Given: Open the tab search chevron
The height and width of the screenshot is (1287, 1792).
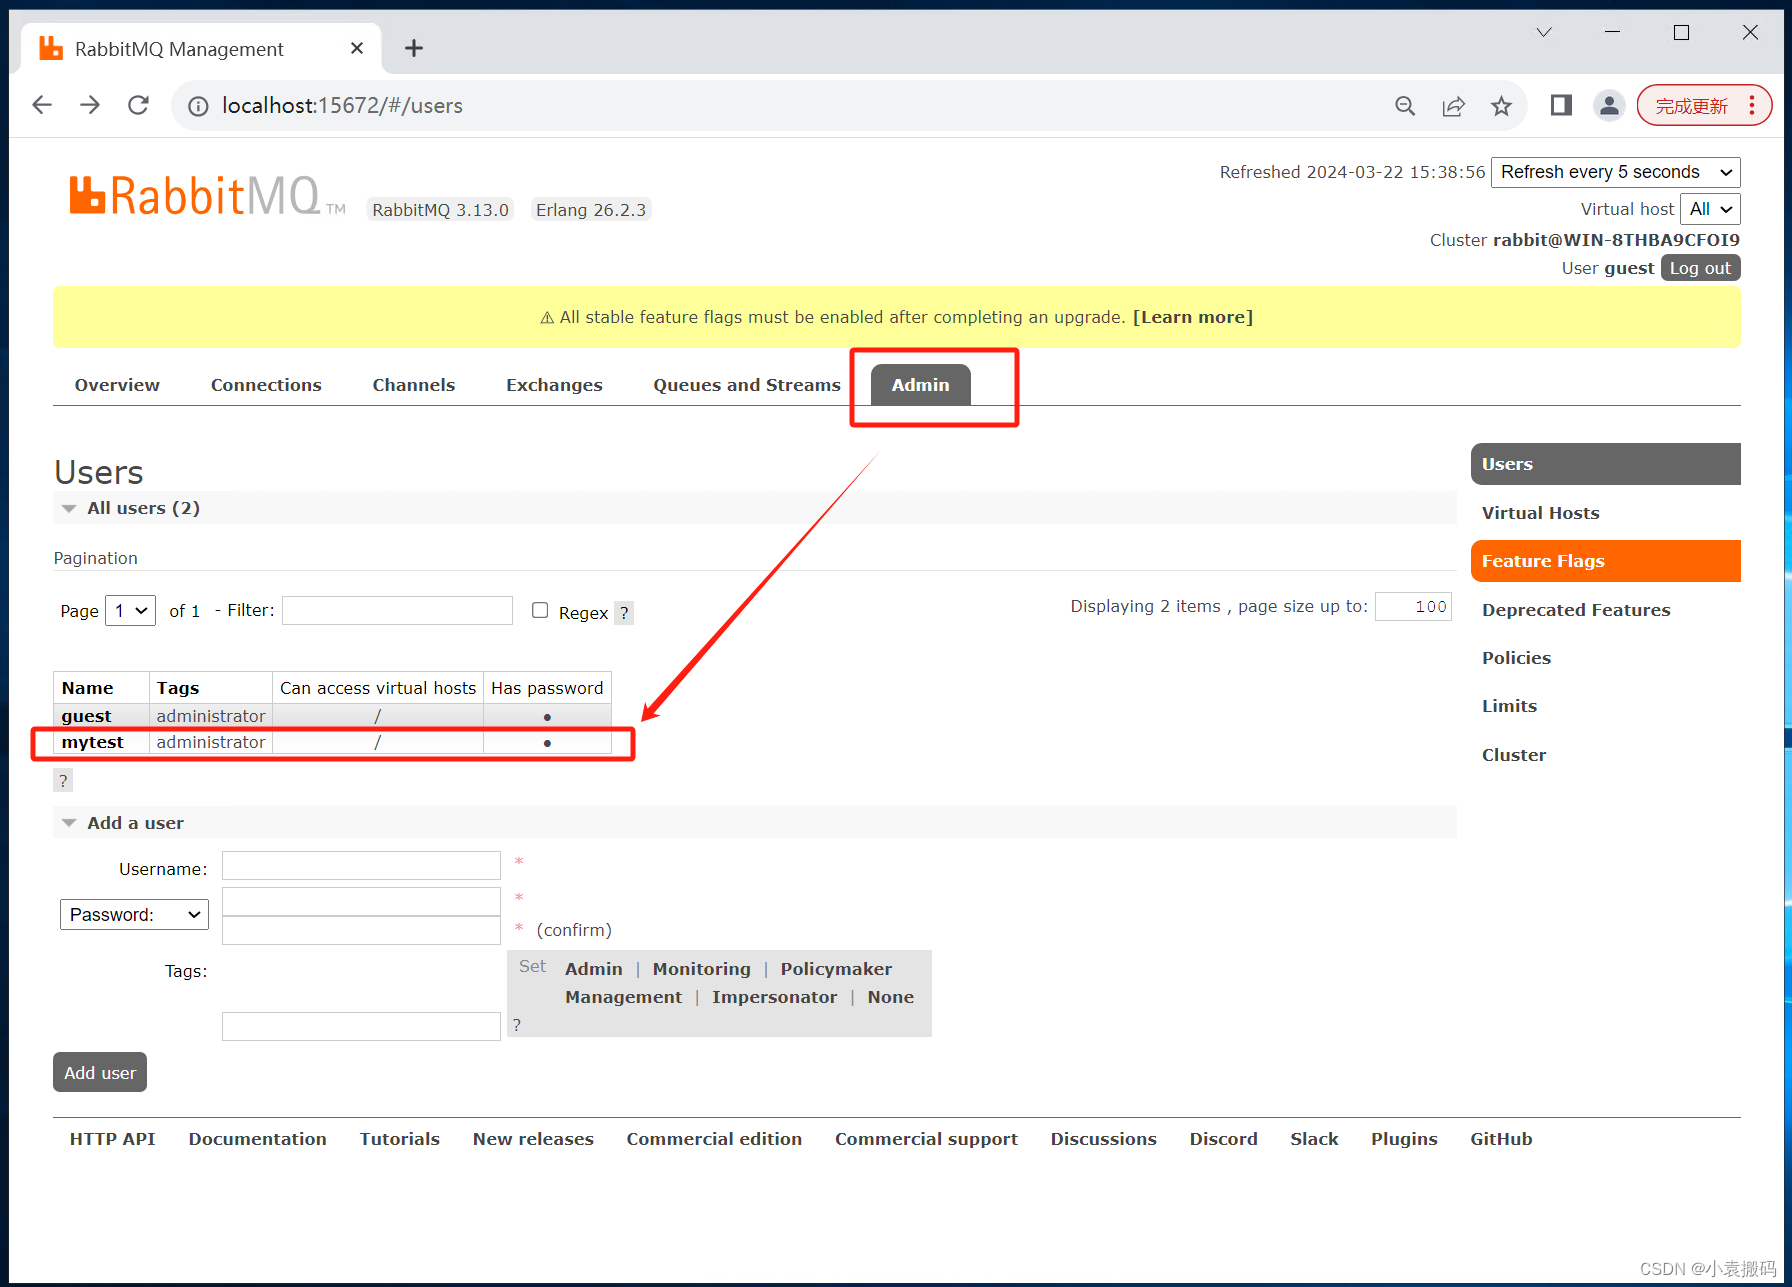Looking at the screenshot, I should [1544, 32].
